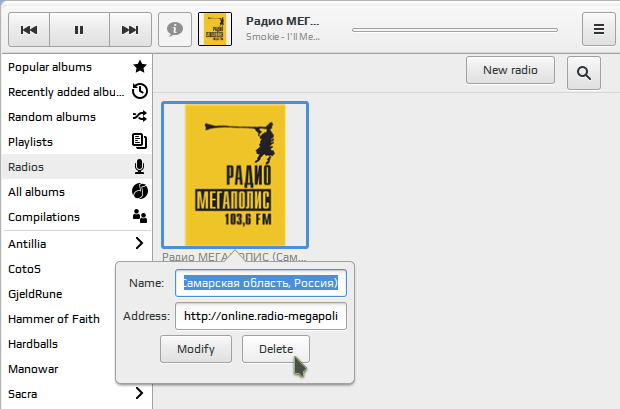Click the microphone icon for Radios
Screen dimensions: 620x409
click(139, 167)
